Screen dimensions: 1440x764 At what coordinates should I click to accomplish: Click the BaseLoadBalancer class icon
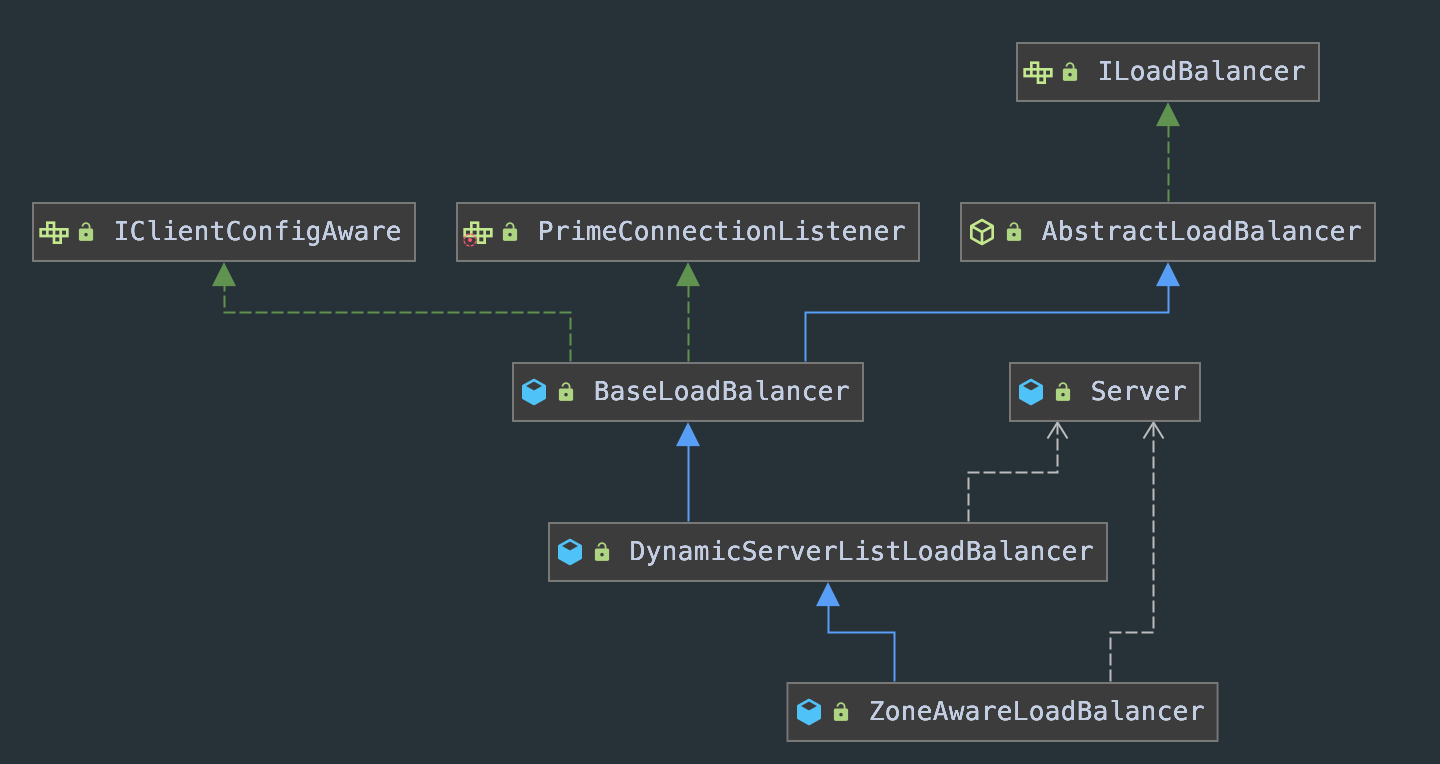click(534, 392)
